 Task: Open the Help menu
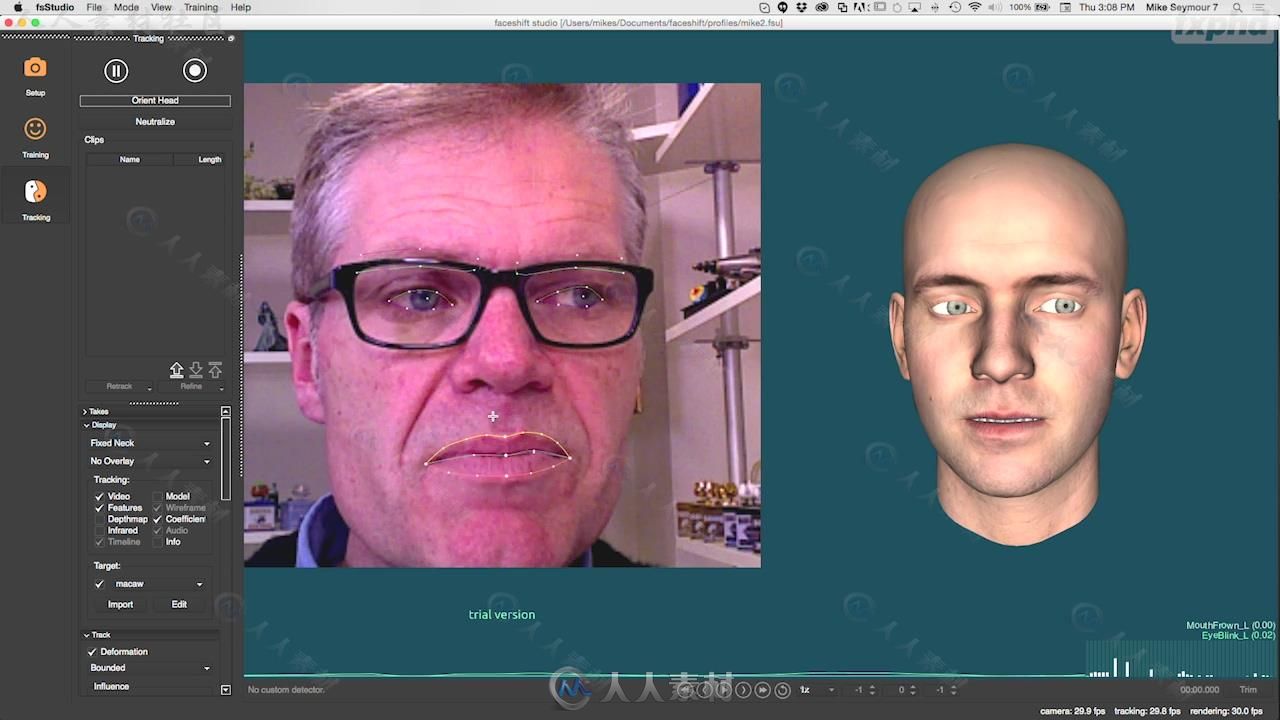[241, 7]
